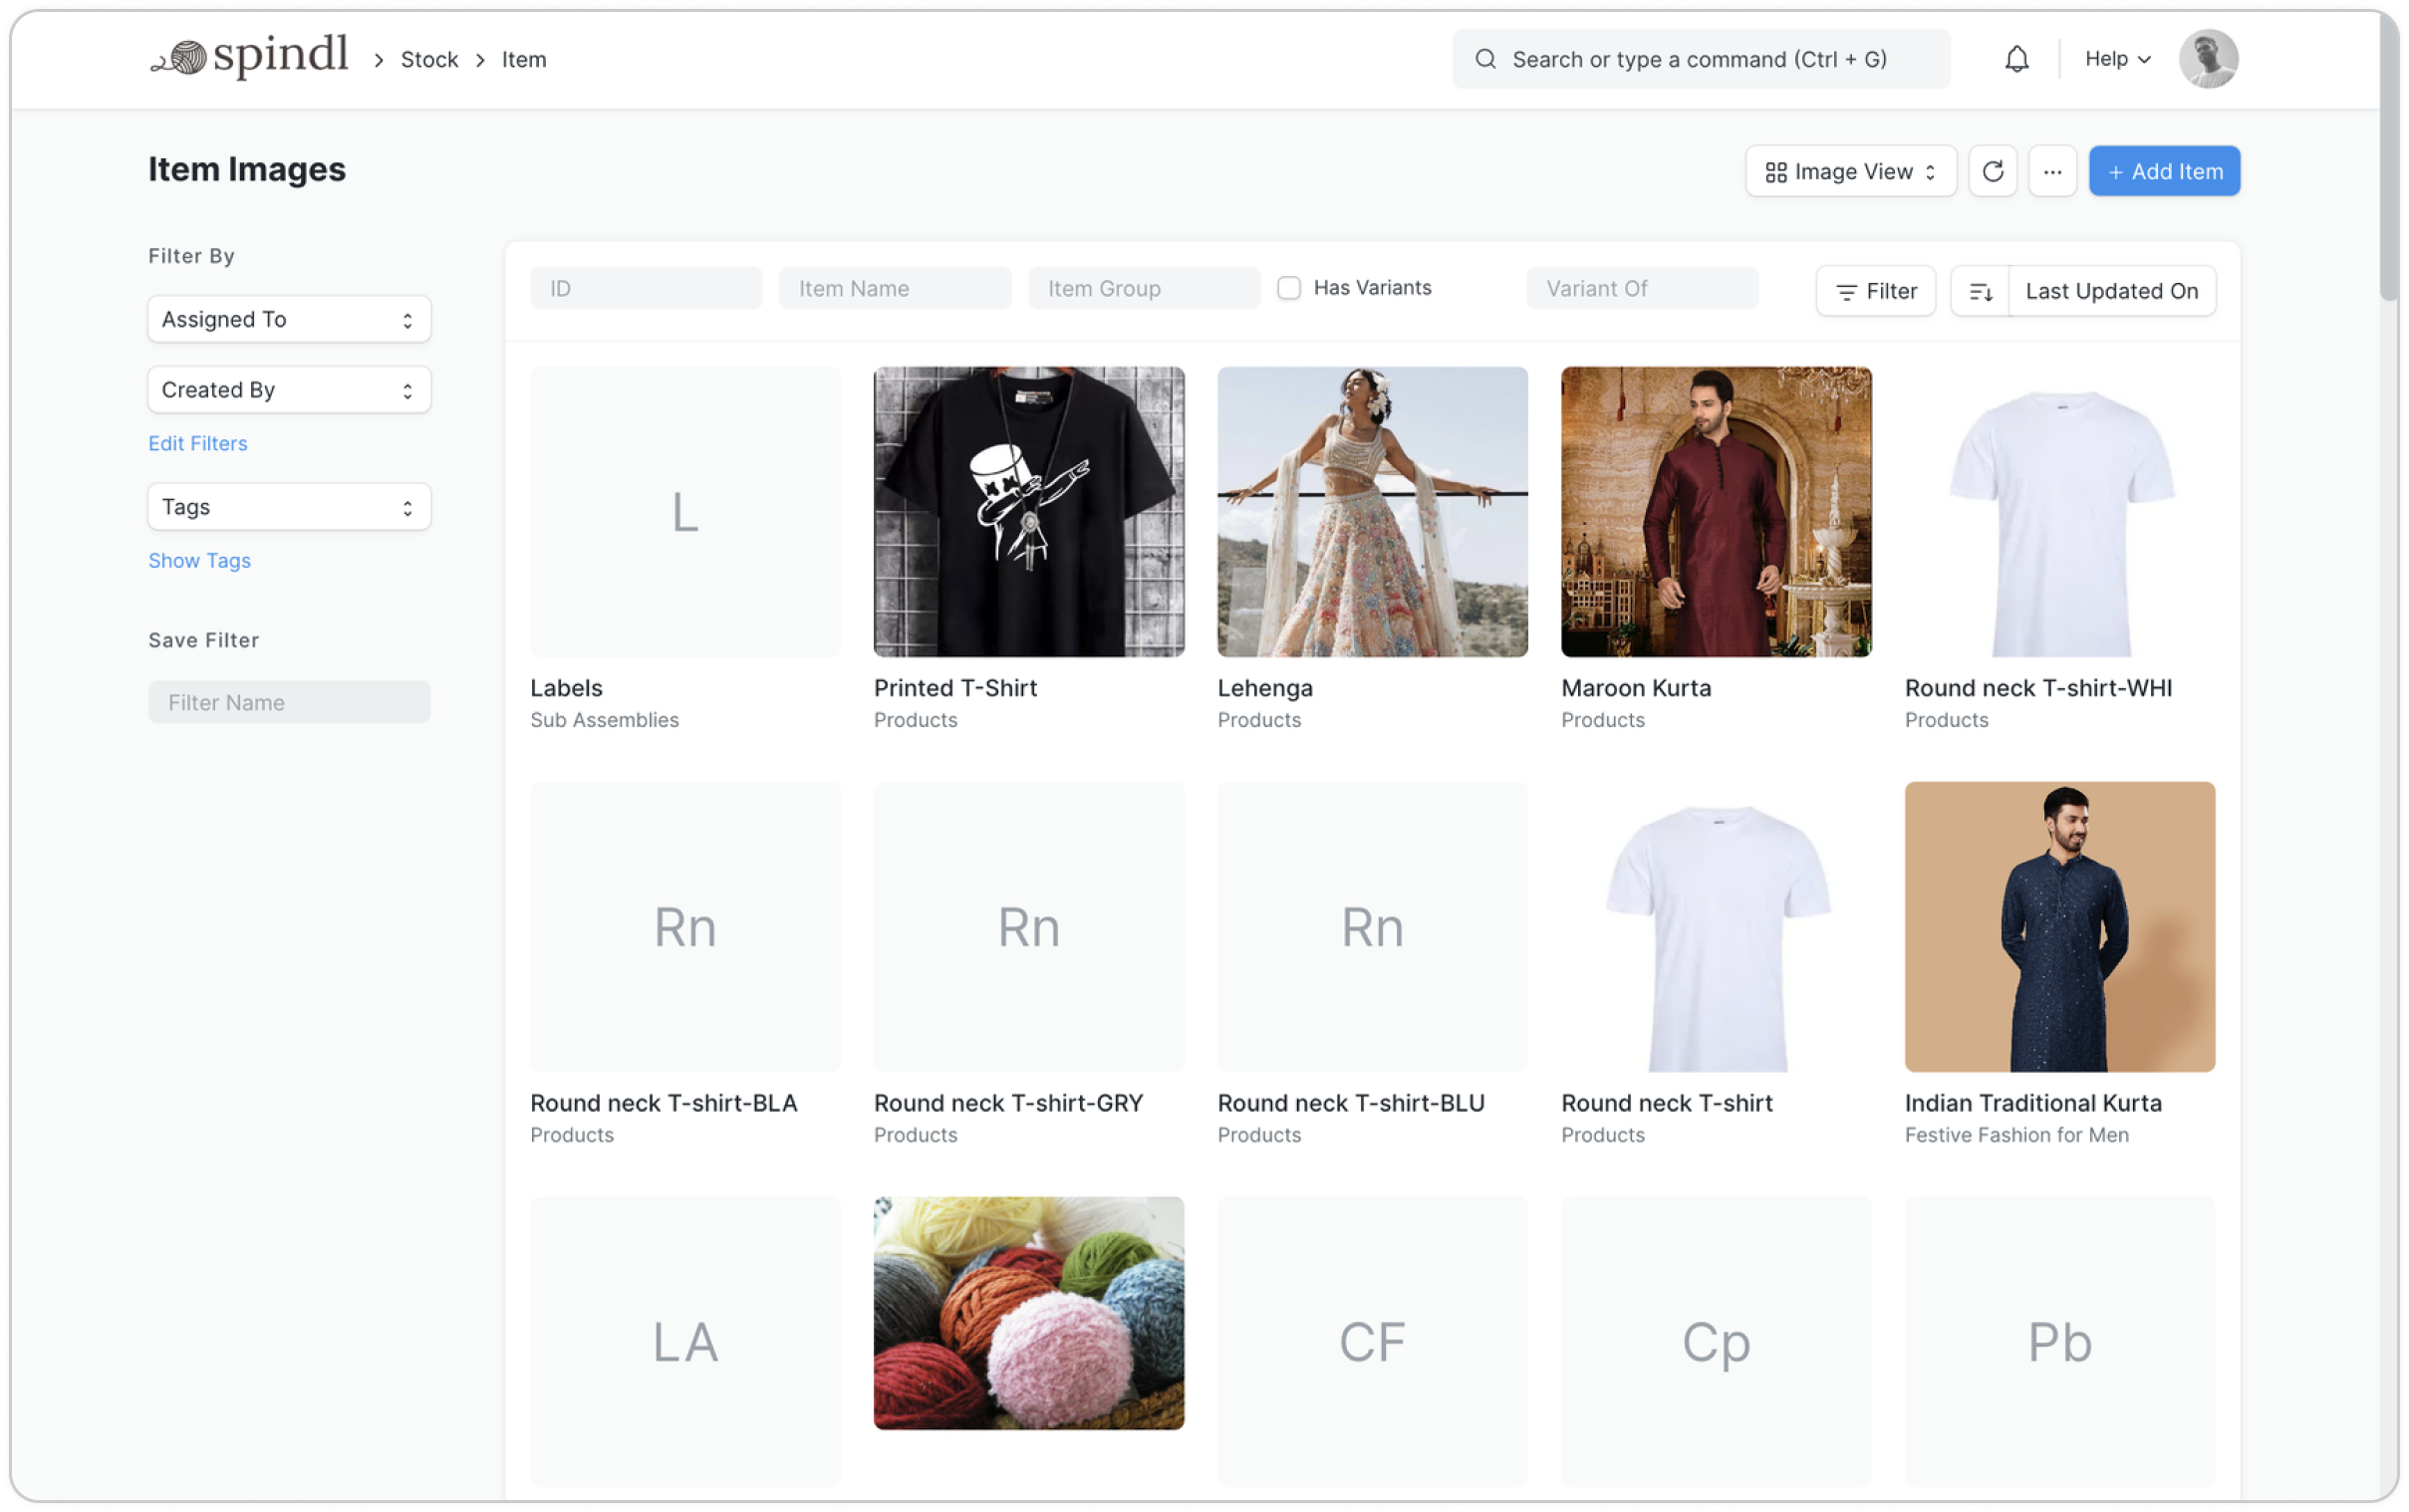Open the Cp placeholder thumbnail
The height and width of the screenshot is (1512, 2409).
point(1716,1341)
